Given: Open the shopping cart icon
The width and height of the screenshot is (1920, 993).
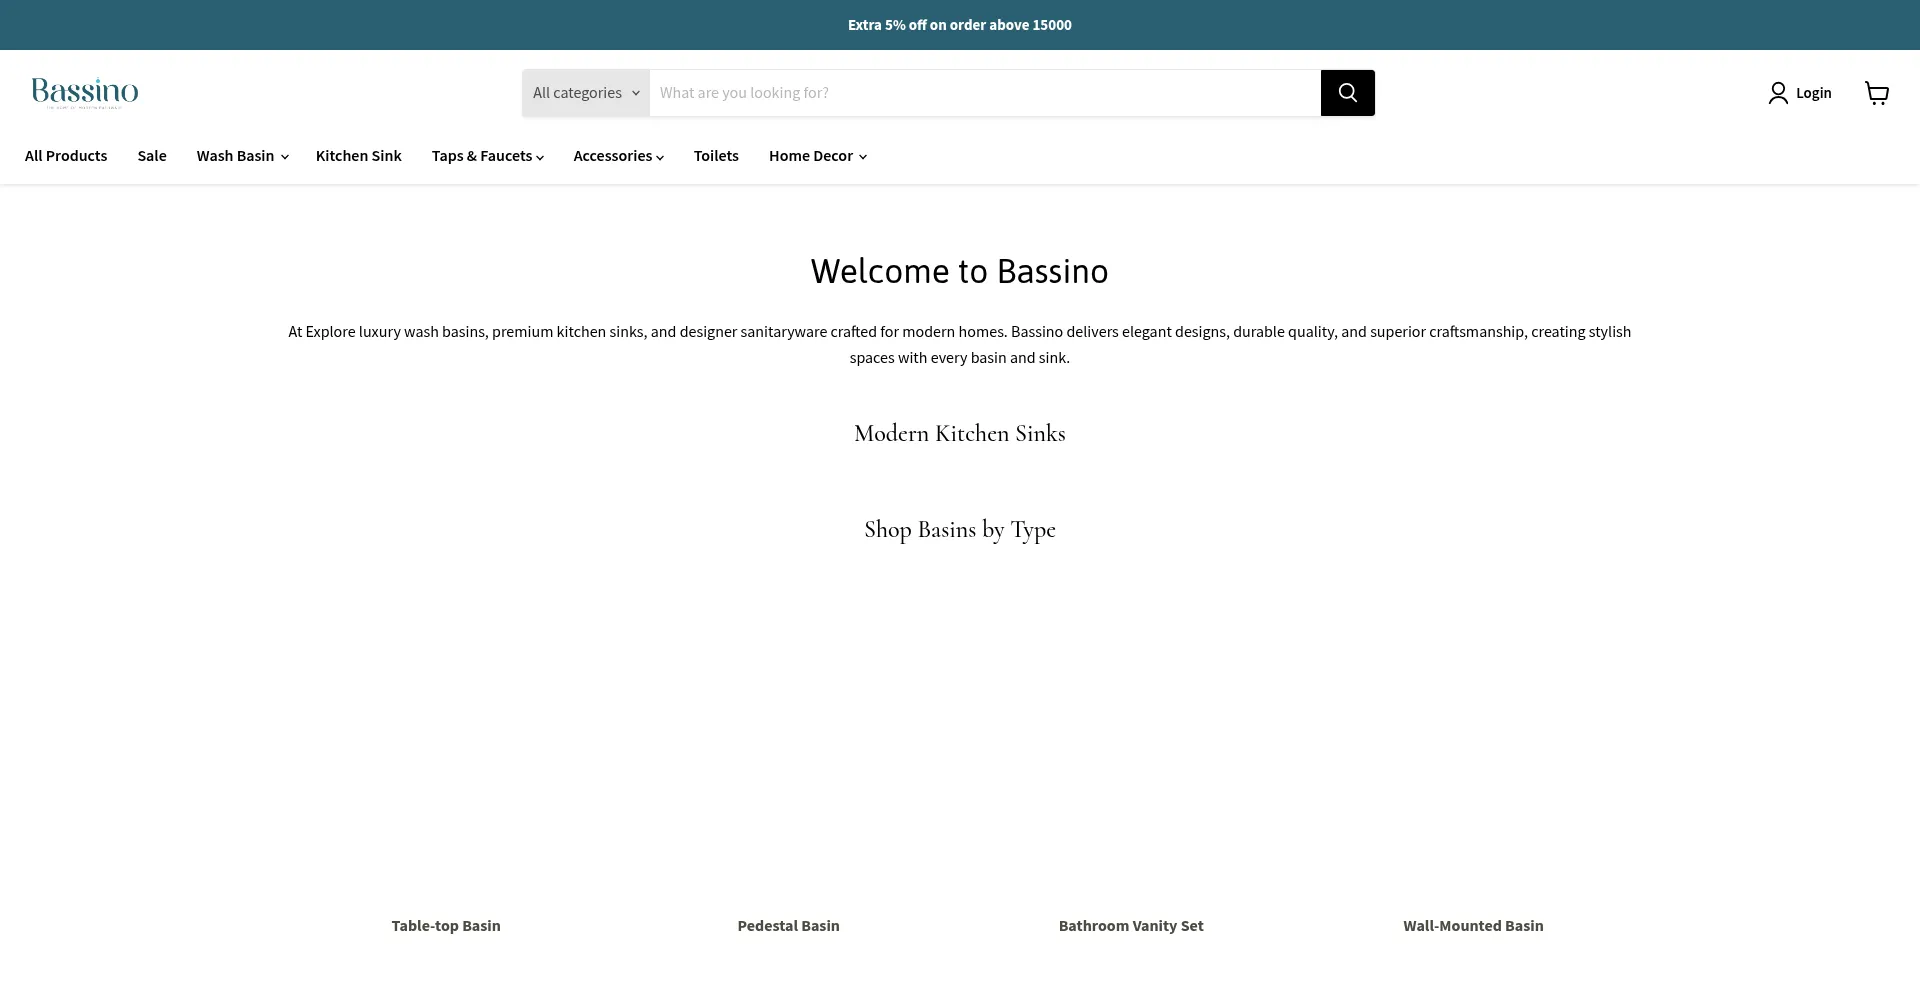Looking at the screenshot, I should 1876,93.
